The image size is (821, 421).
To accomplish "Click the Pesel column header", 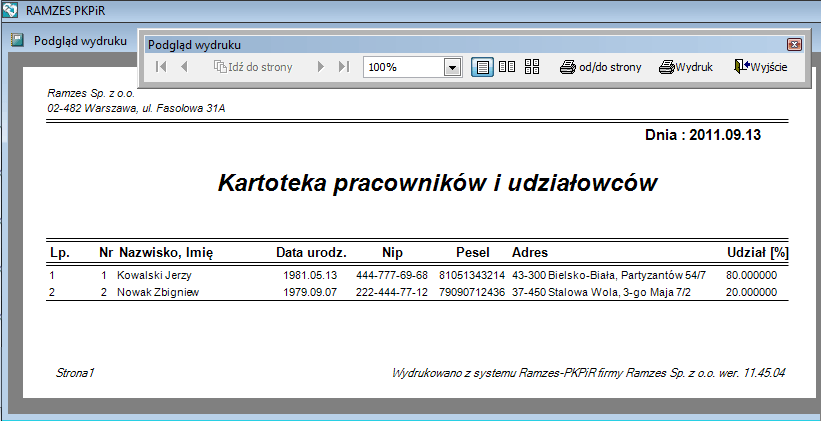I will (x=473, y=252).
